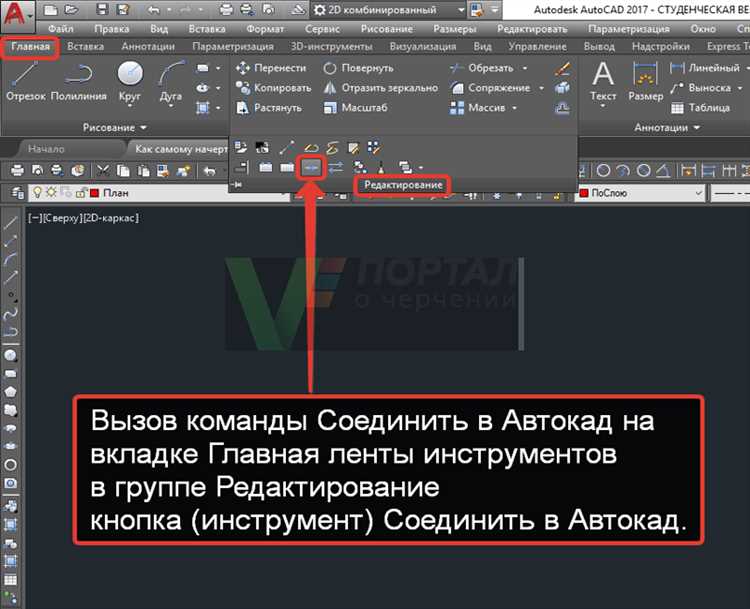The image size is (750, 609).
Task: Select the Круг circle tool
Action: click(x=130, y=81)
